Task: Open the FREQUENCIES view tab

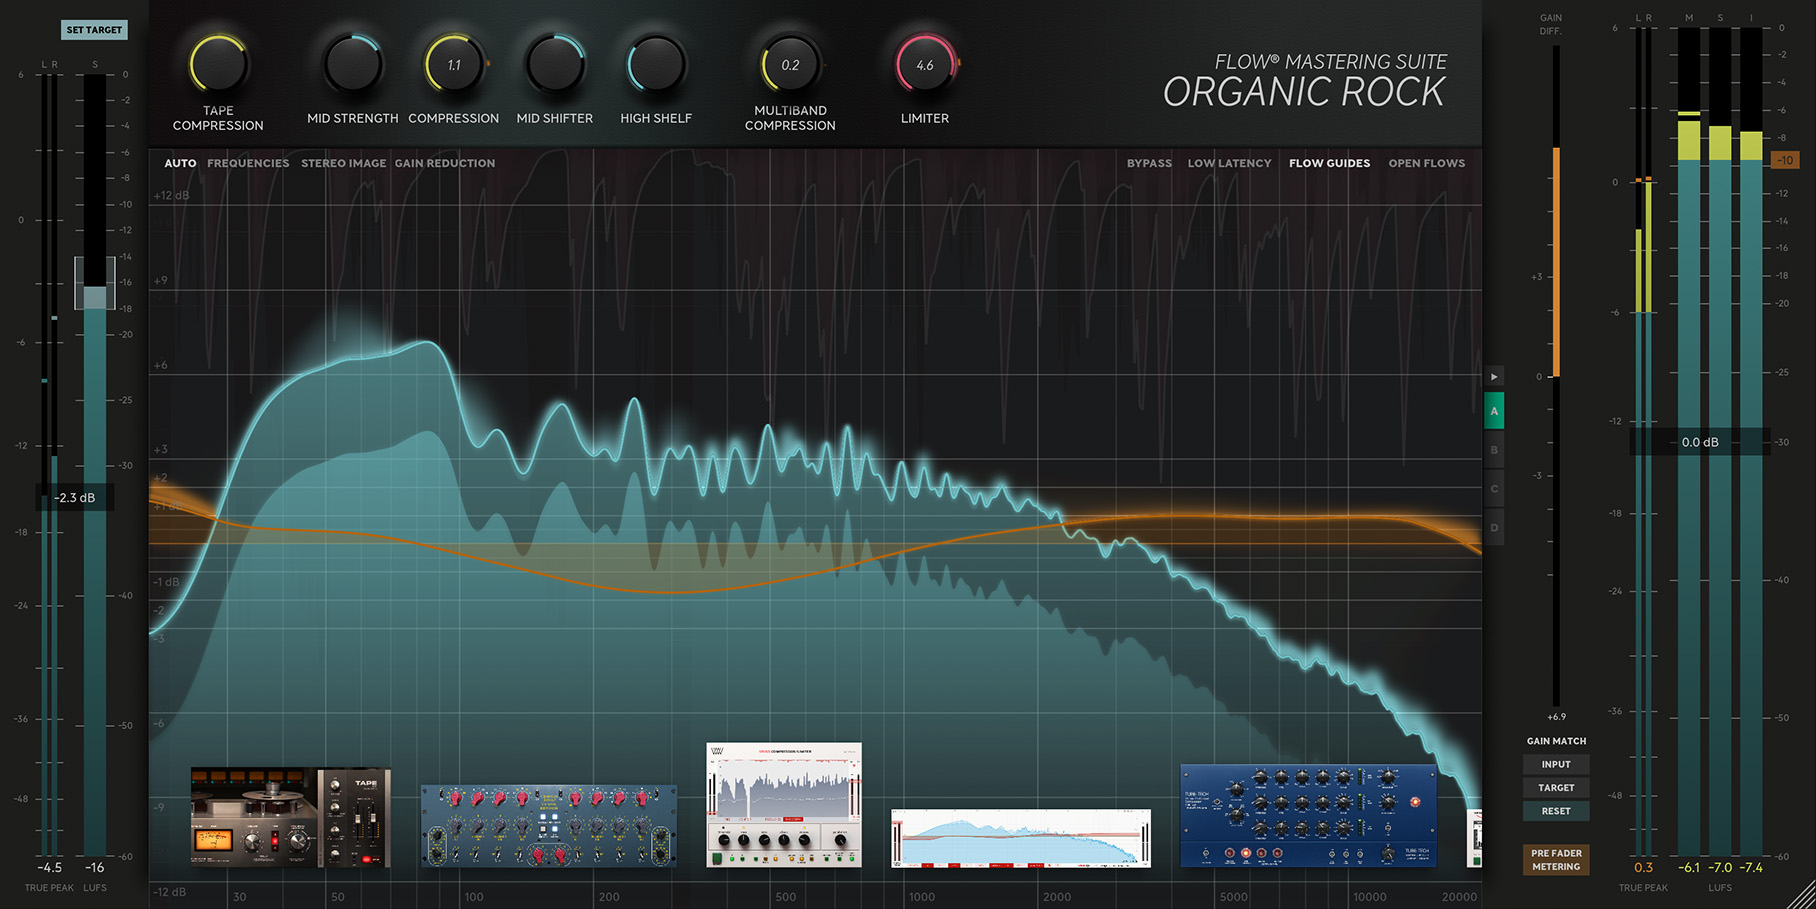Action: [248, 163]
